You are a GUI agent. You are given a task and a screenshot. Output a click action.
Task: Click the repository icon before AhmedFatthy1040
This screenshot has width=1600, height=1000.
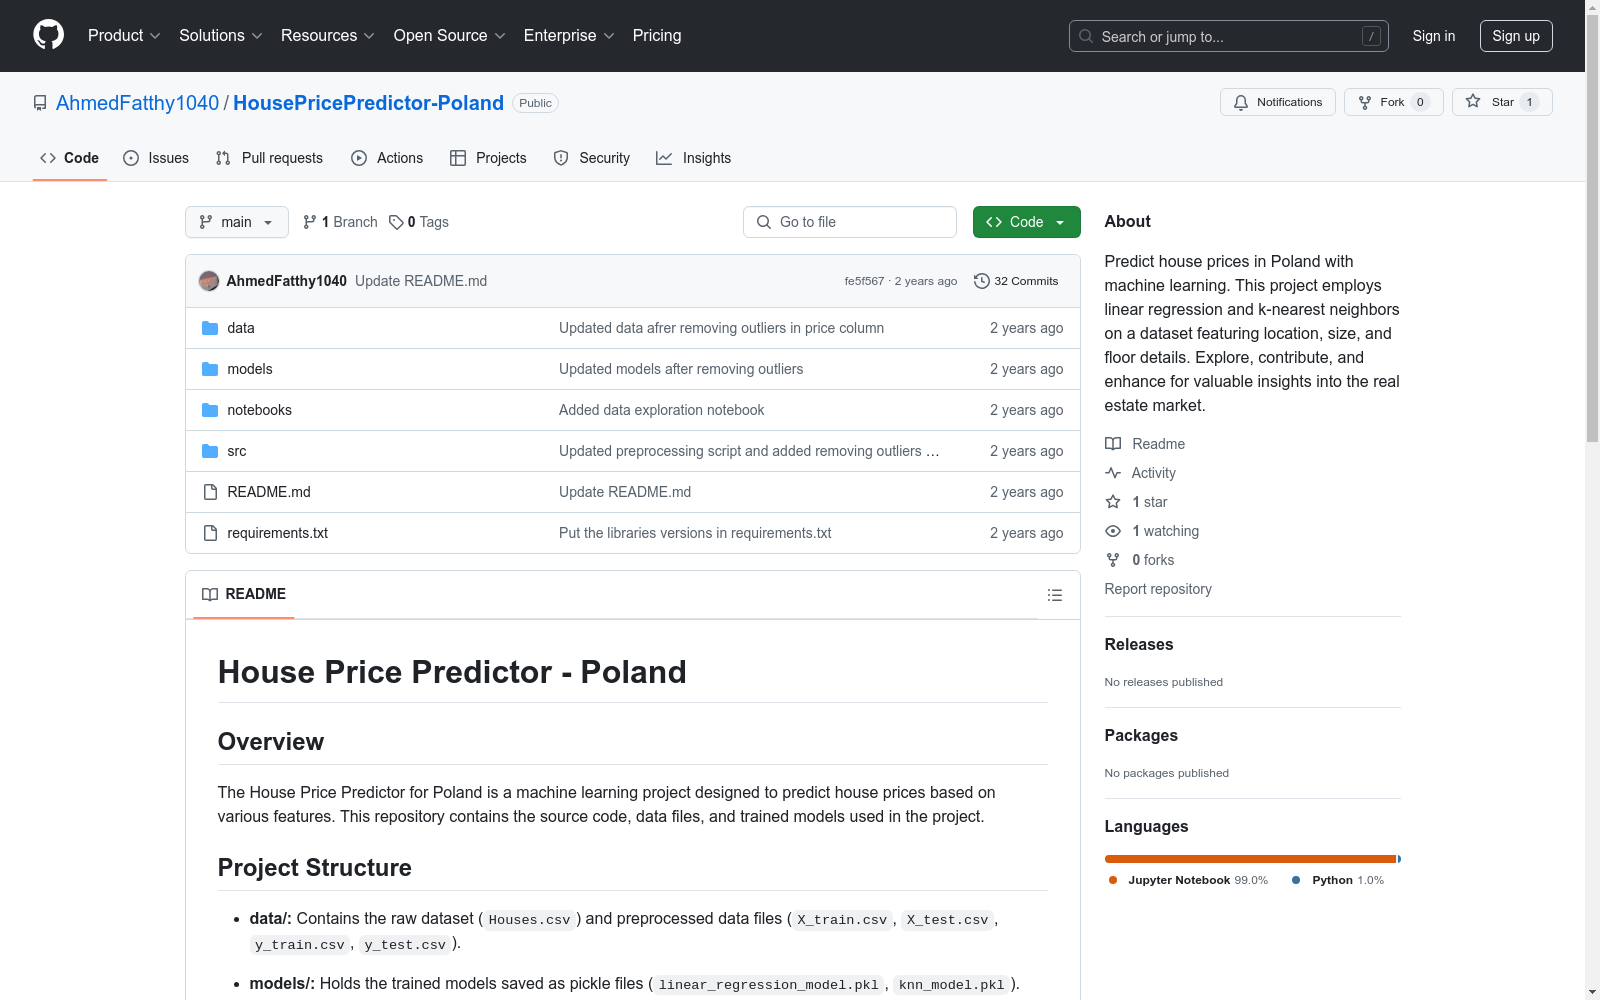point(40,103)
